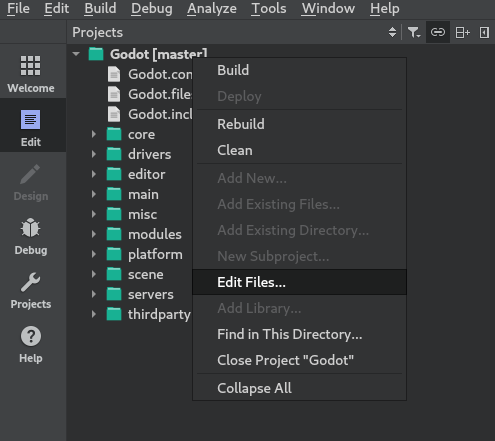This screenshot has height=441, width=495.
Task: Select the Godot.files file icon
Action: (x=114, y=94)
